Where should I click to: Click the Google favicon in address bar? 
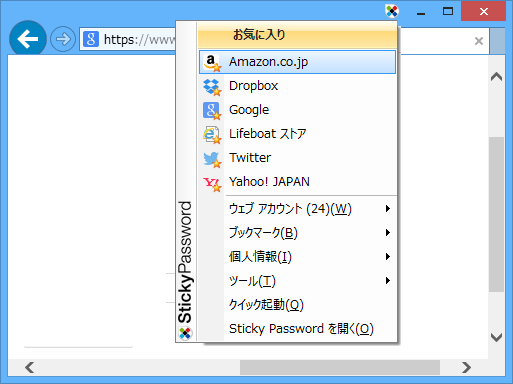pos(91,39)
